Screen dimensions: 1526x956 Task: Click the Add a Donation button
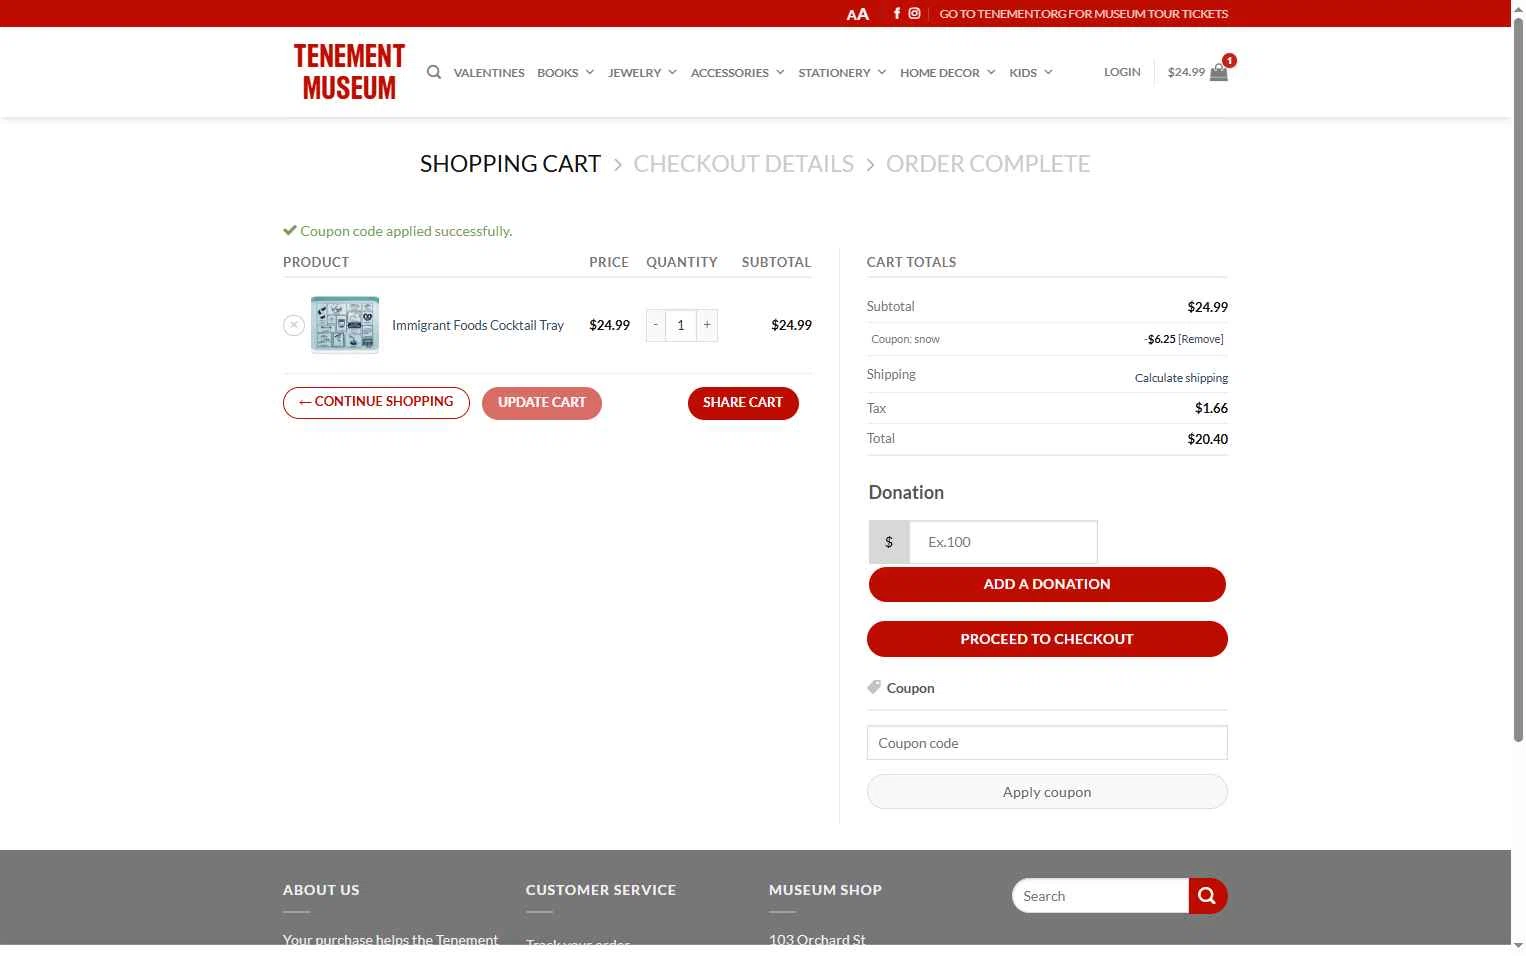pos(1047,584)
